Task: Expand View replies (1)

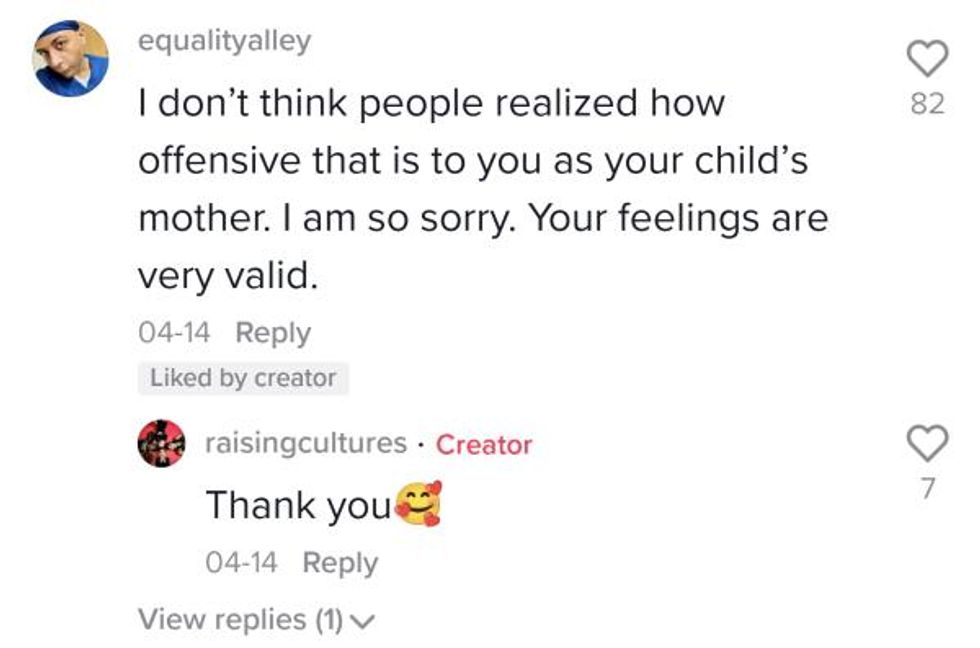Action: coord(240,620)
